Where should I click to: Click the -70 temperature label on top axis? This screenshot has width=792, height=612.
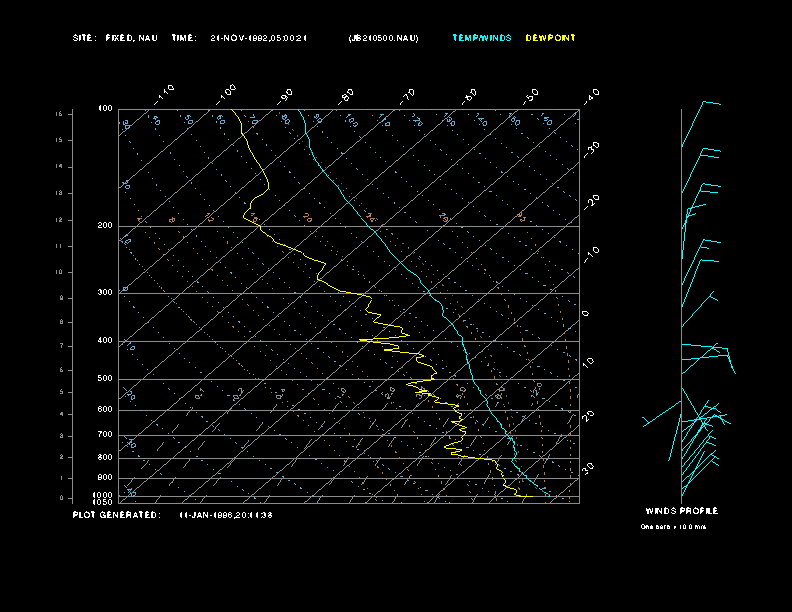(x=408, y=97)
